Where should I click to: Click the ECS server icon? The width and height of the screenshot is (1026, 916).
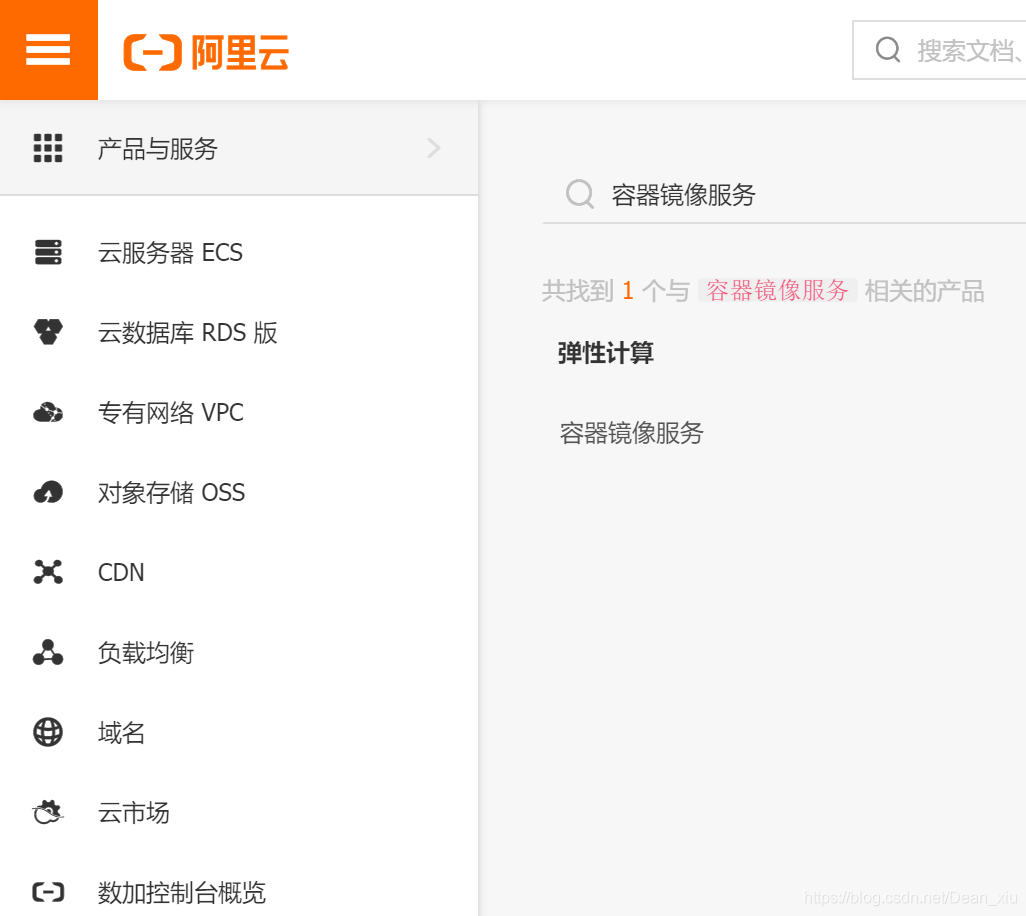point(48,252)
